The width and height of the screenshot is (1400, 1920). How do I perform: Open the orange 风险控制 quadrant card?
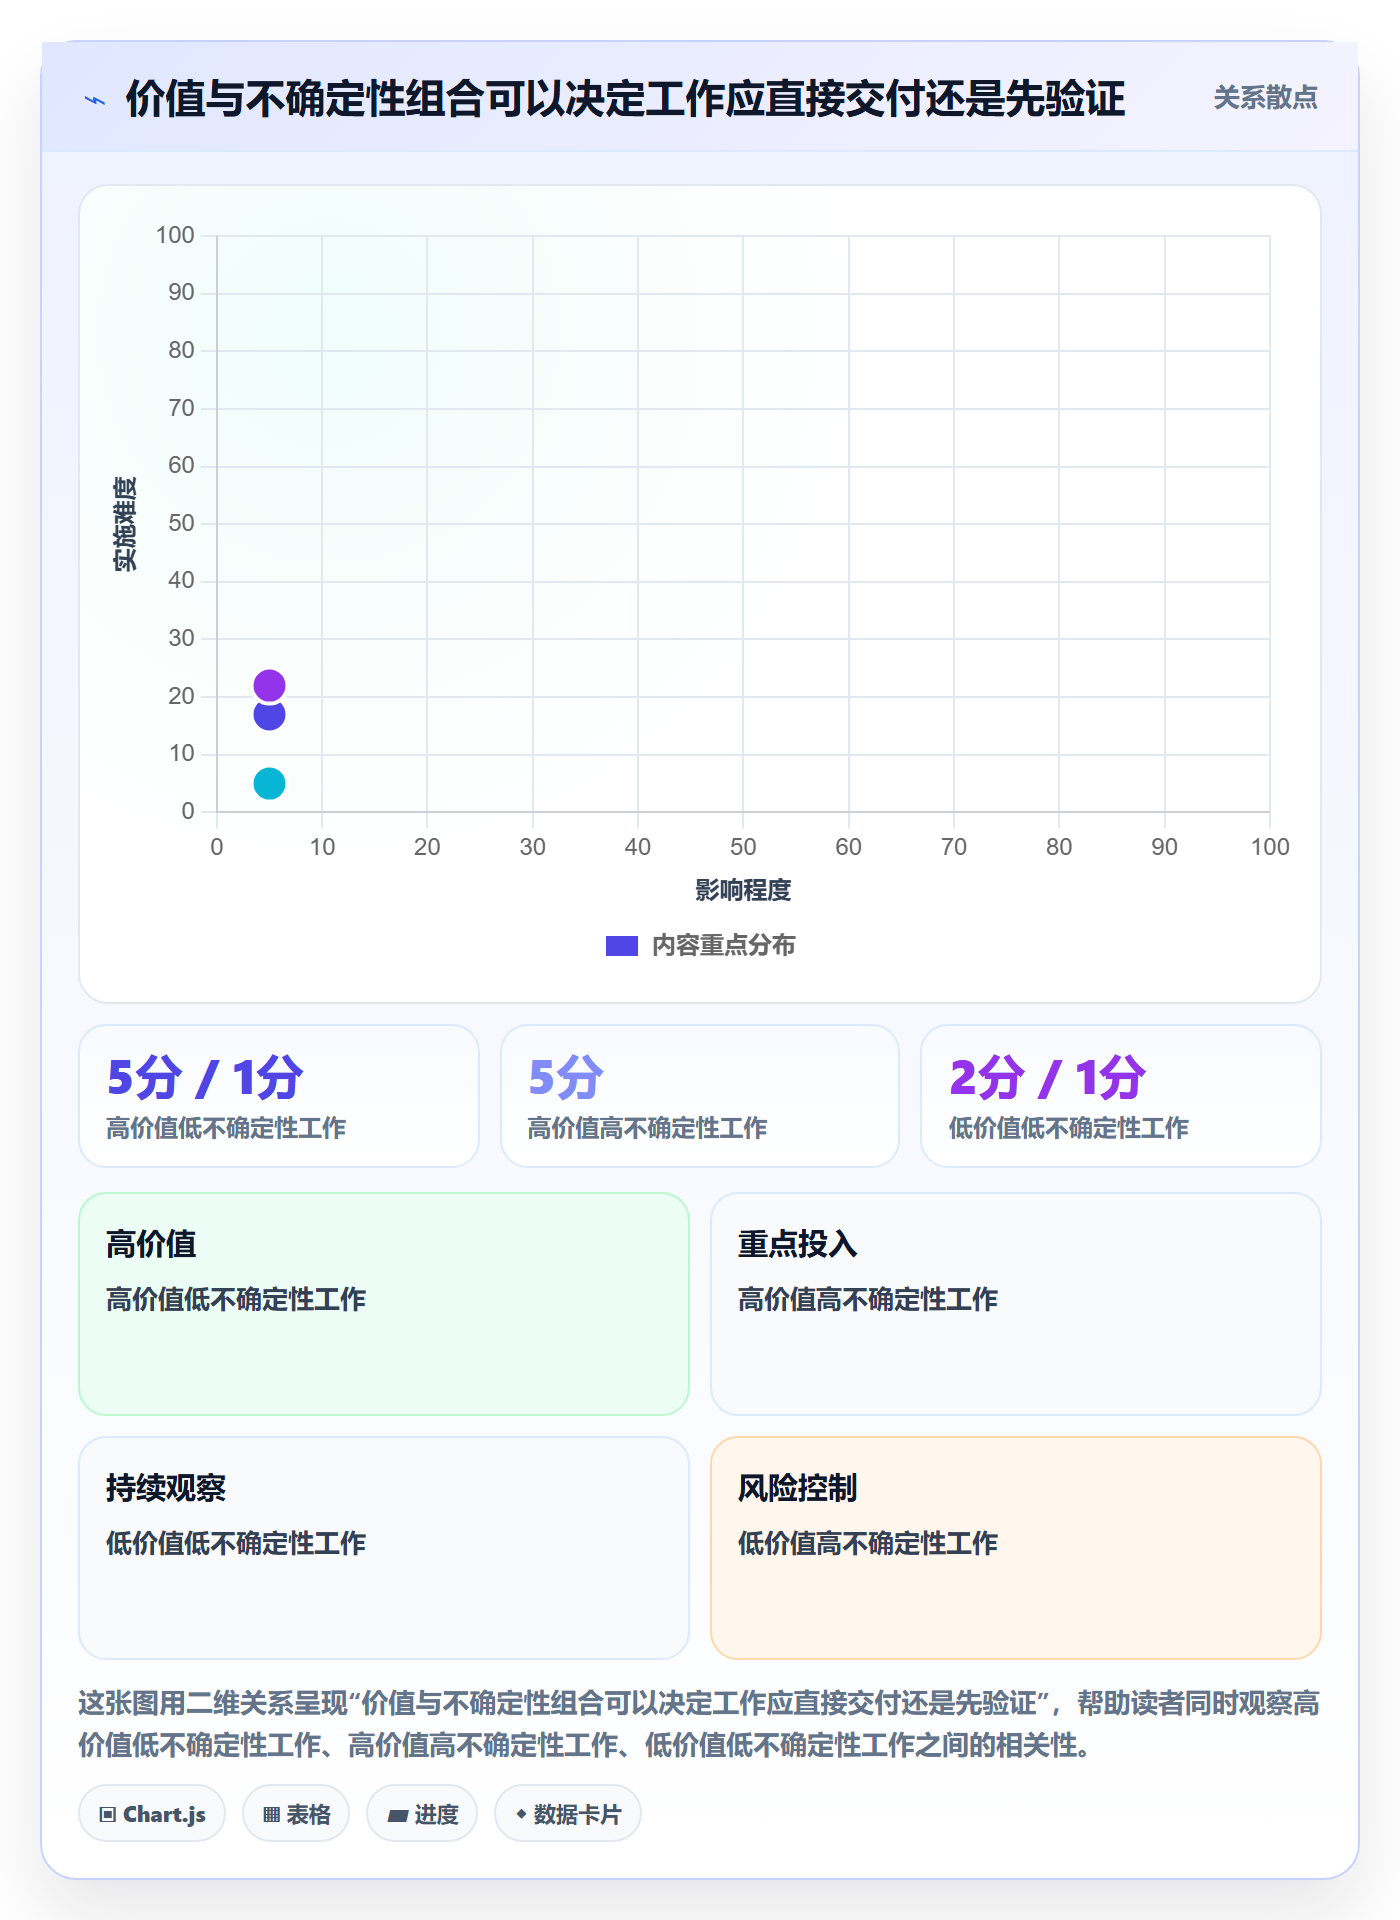pyautogui.click(x=1016, y=1548)
